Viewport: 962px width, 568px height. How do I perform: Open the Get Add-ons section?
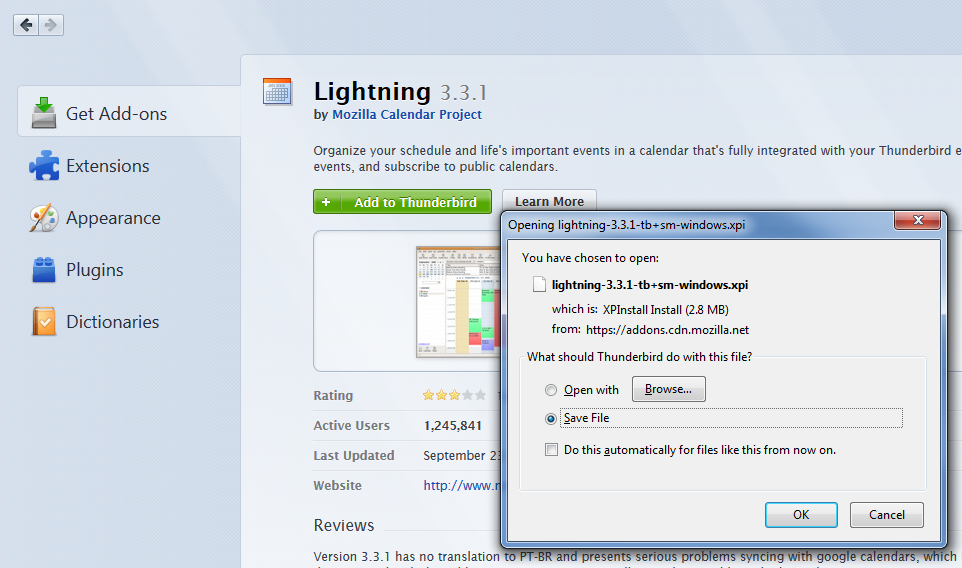coord(129,111)
